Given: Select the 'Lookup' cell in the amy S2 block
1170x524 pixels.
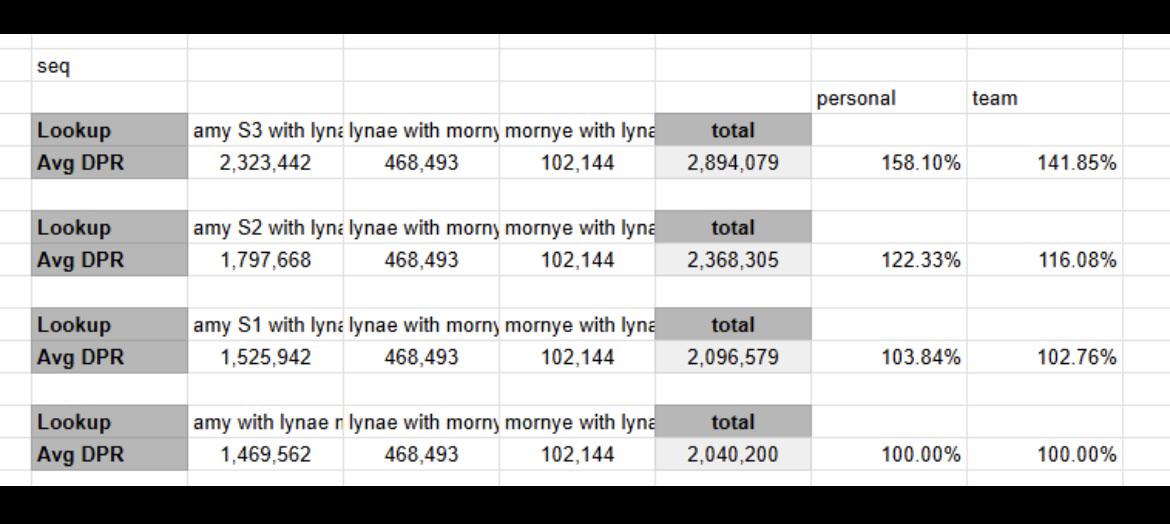Looking at the screenshot, I should coord(109,227).
